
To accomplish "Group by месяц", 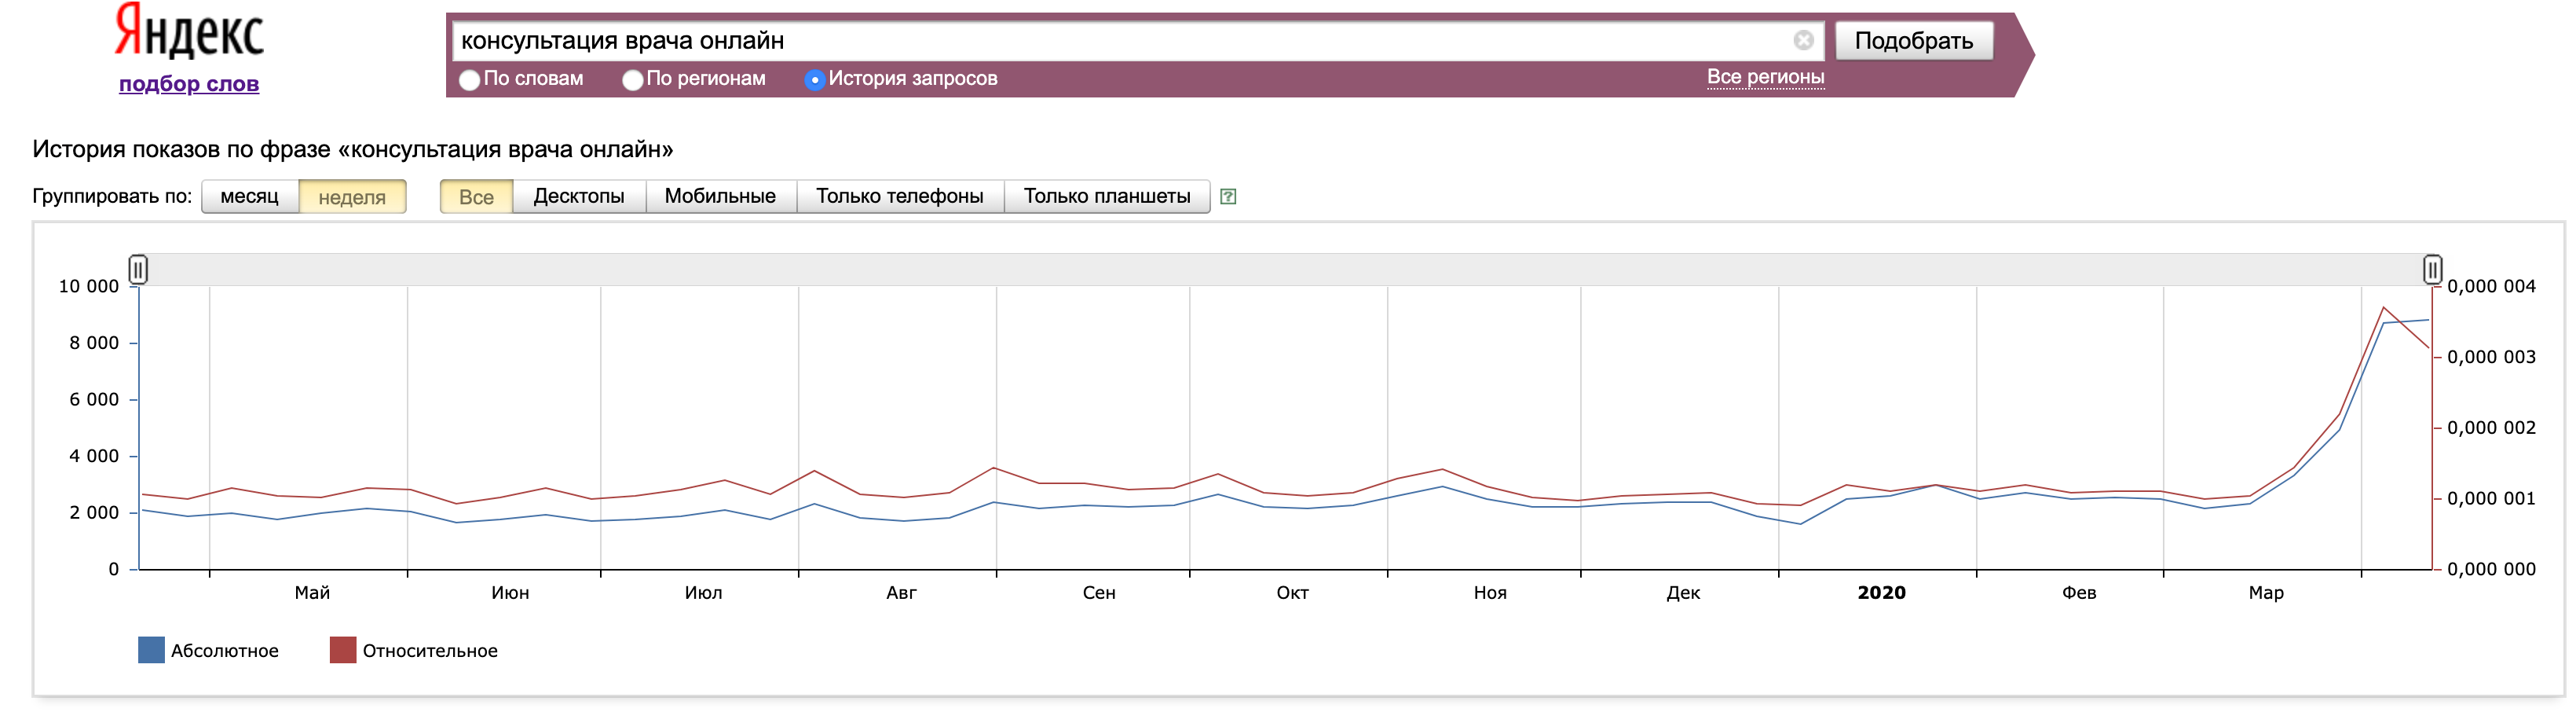I will coord(250,196).
